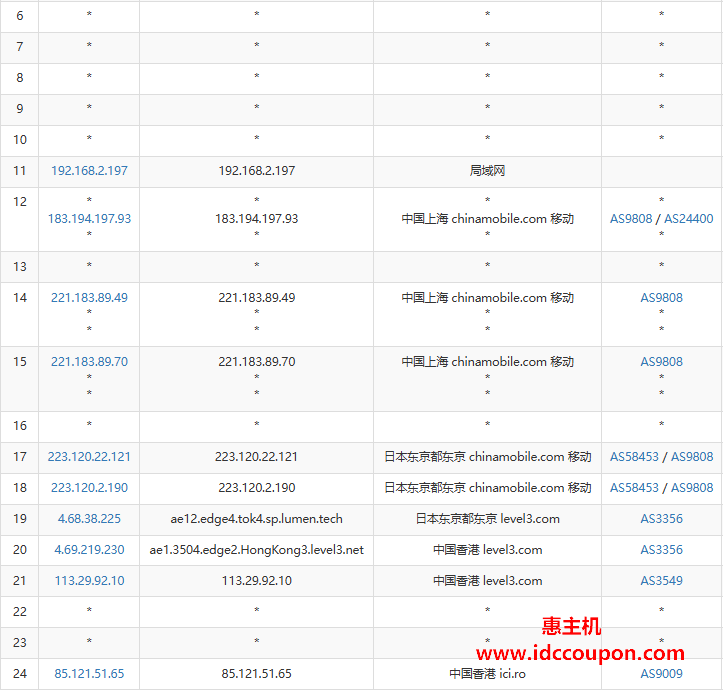Viewport: 723px width, 691px height.
Task: Open the AS9009 link in the last row
Action: pyautogui.click(x=661, y=674)
